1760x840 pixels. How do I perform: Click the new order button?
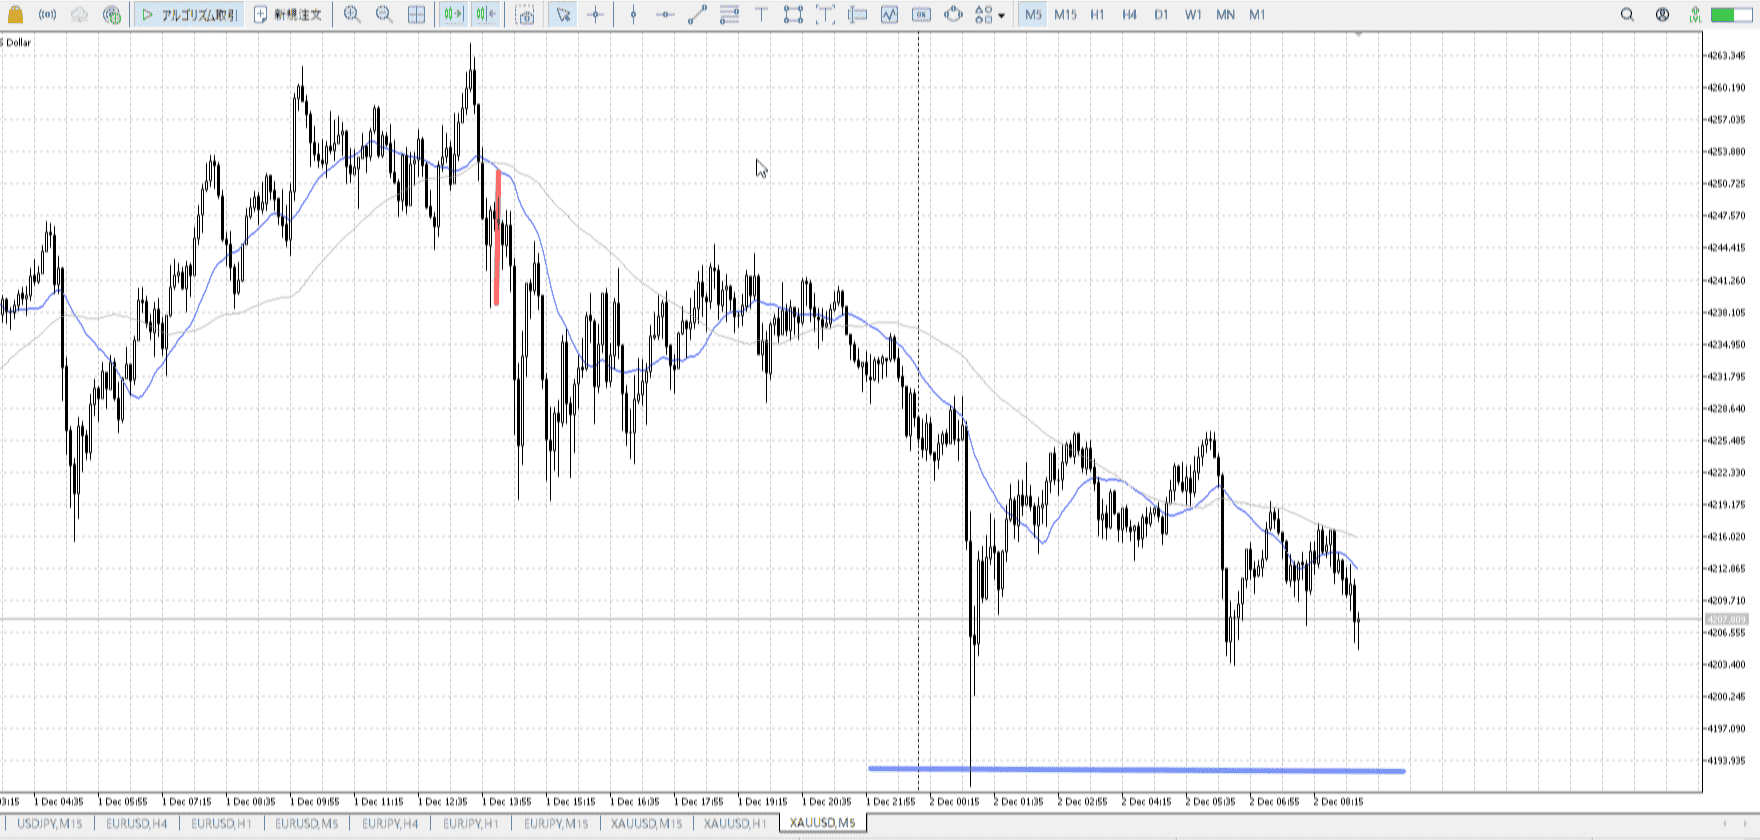[x=288, y=15]
